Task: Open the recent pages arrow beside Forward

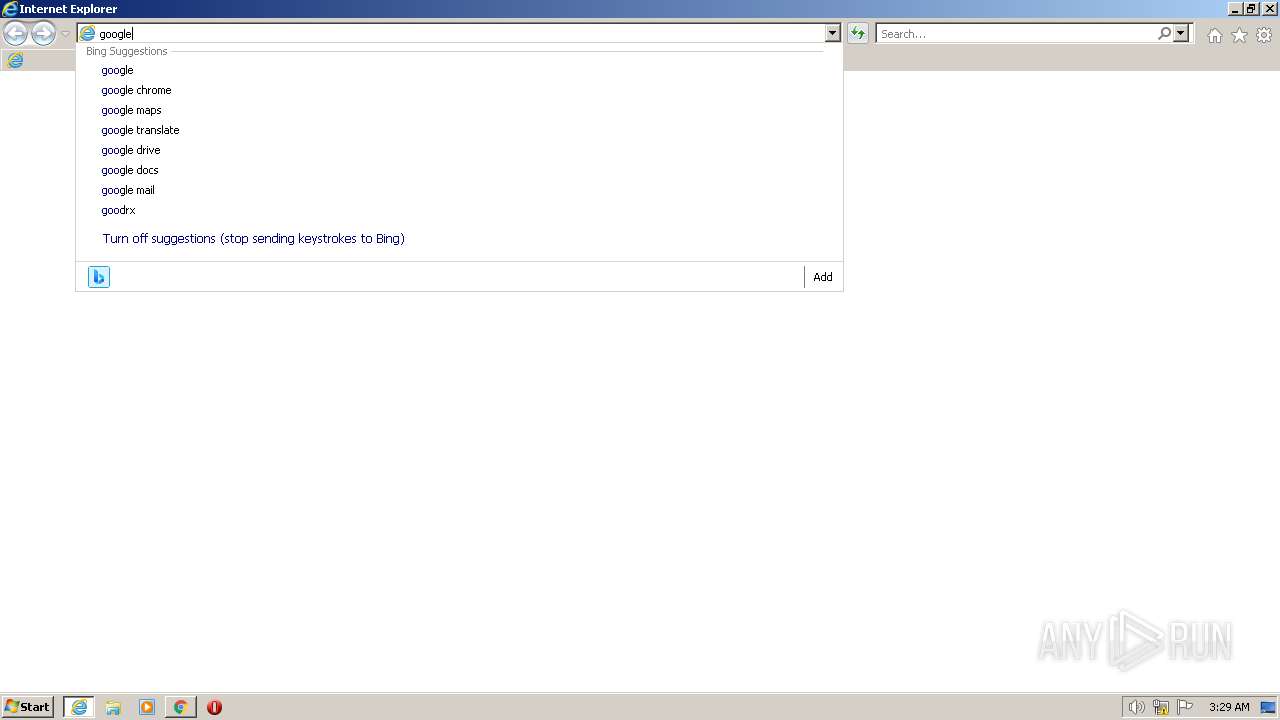Action: [65, 34]
